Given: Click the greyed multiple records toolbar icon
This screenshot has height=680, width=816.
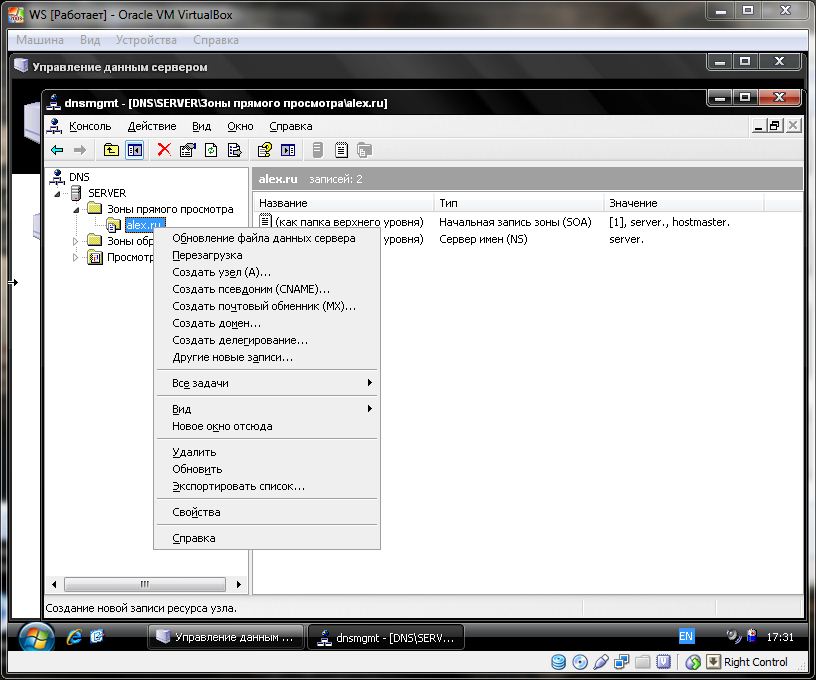Looking at the screenshot, I should [364, 150].
